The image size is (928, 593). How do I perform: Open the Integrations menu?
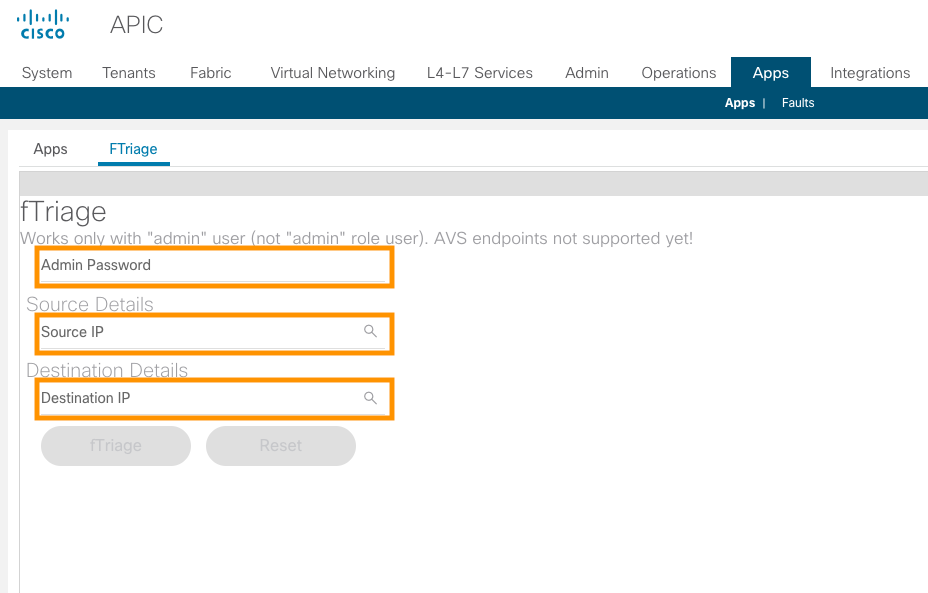point(870,73)
